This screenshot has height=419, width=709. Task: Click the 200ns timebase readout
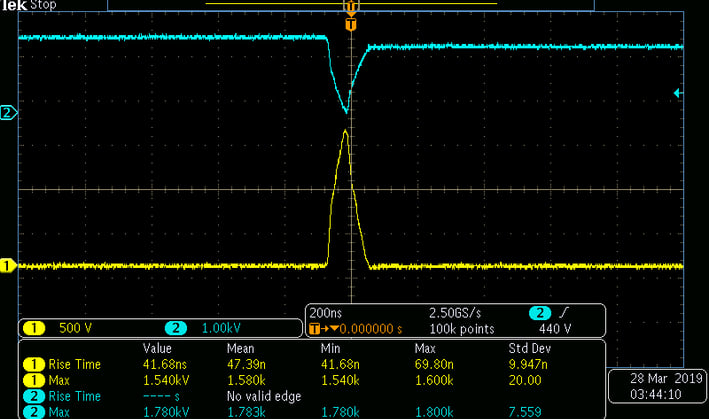(x=326, y=313)
